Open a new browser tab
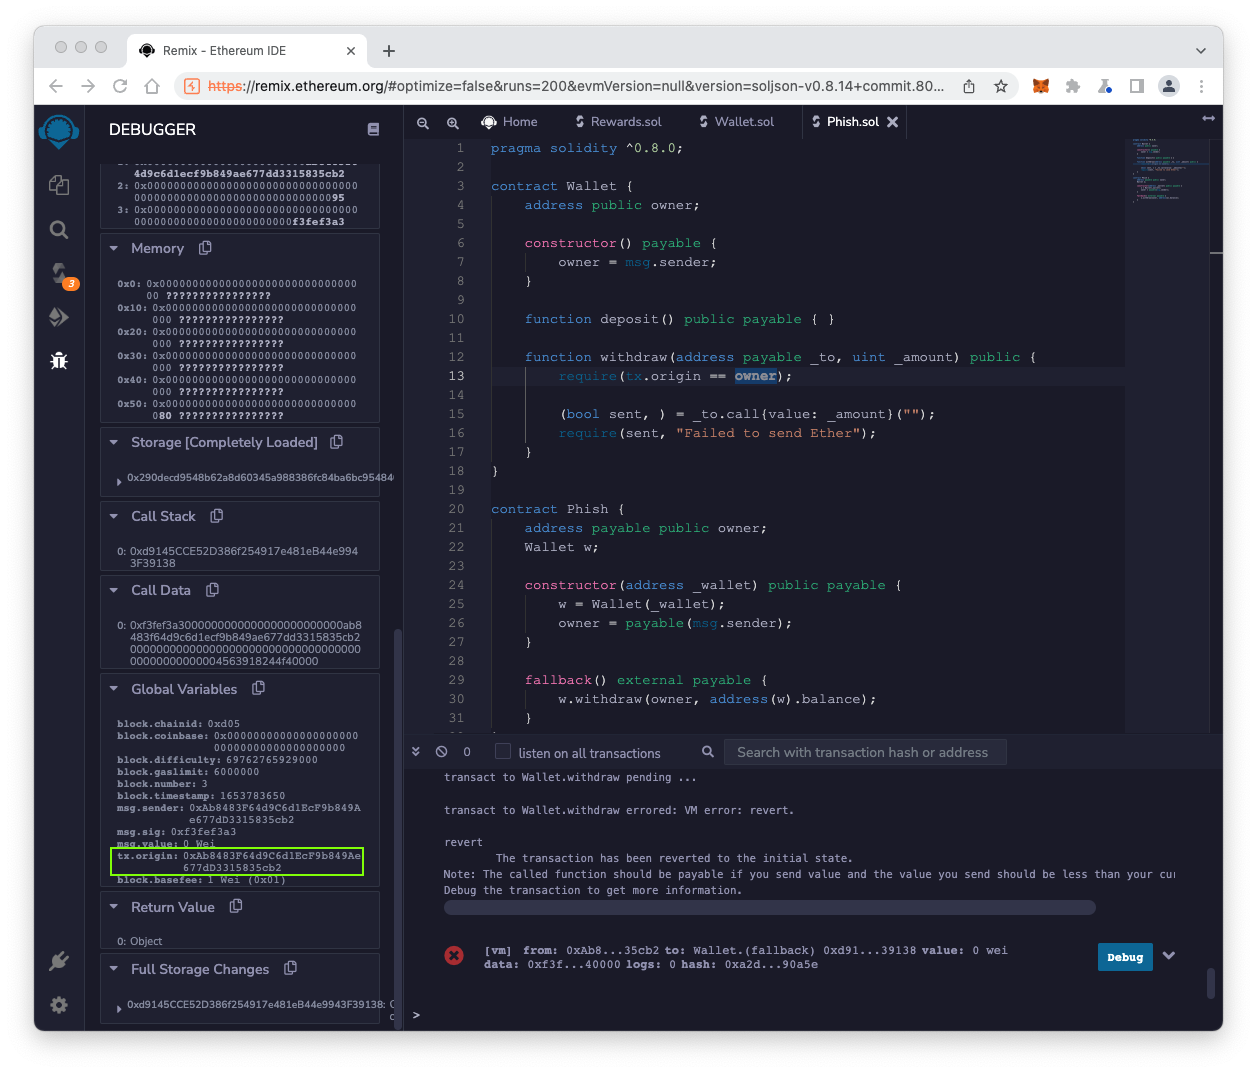 point(389,51)
